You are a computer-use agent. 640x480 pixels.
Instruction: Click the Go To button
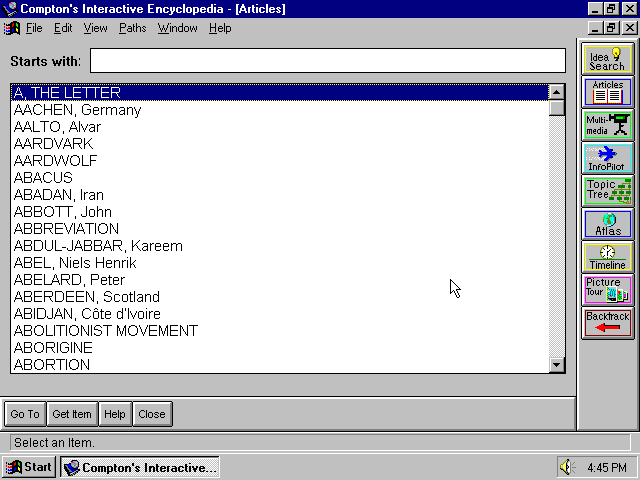coord(25,414)
